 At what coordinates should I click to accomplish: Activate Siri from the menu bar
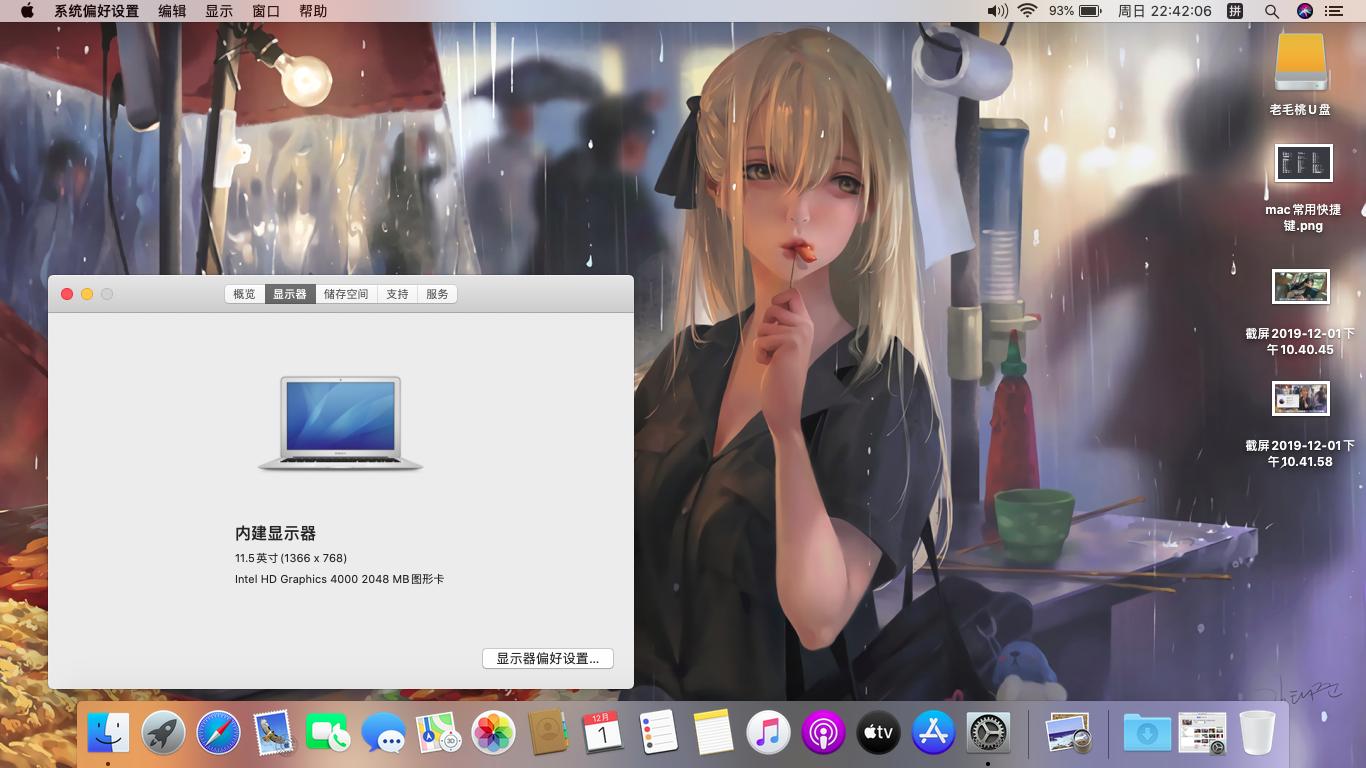pos(1304,11)
